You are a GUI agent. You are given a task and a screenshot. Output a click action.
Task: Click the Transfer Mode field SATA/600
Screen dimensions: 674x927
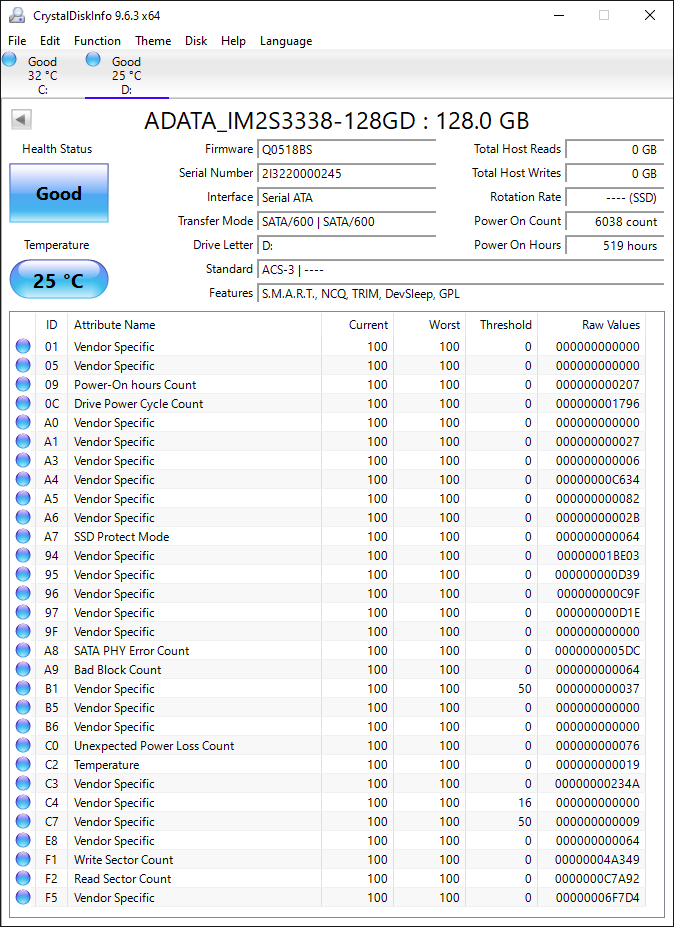tap(346, 221)
